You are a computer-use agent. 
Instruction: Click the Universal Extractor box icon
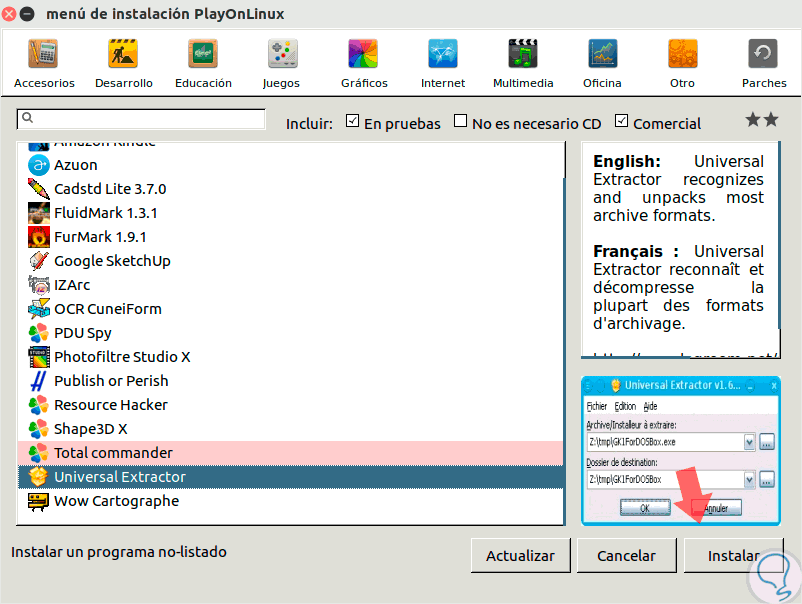point(38,477)
